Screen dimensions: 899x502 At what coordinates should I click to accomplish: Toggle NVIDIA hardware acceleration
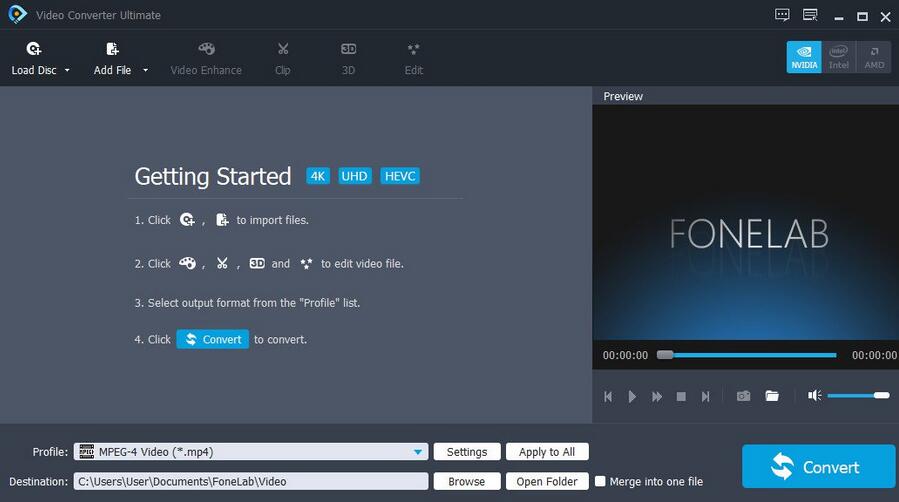click(804, 57)
